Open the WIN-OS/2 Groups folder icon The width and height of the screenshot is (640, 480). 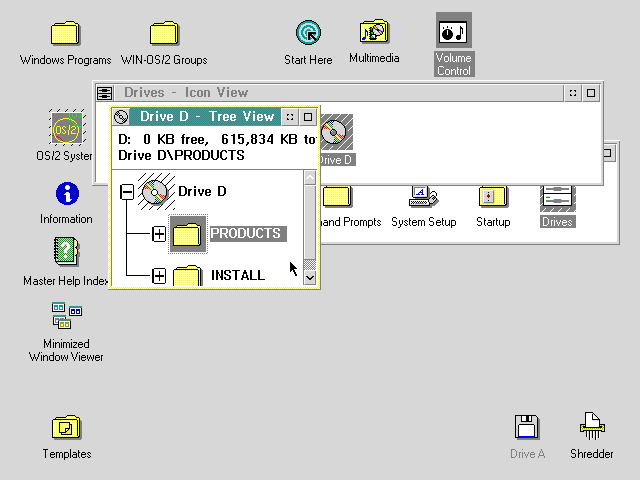(164, 33)
